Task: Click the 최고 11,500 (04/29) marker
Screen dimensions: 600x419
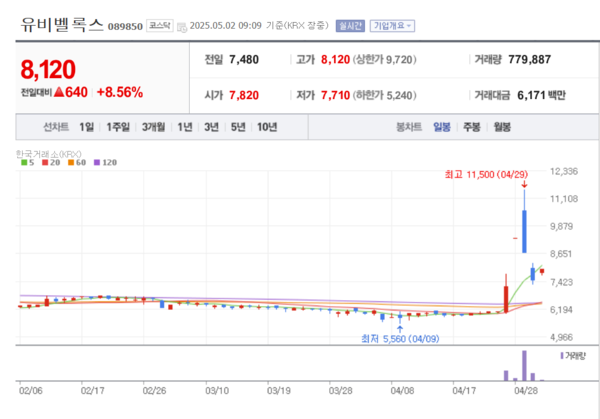Action: point(486,175)
